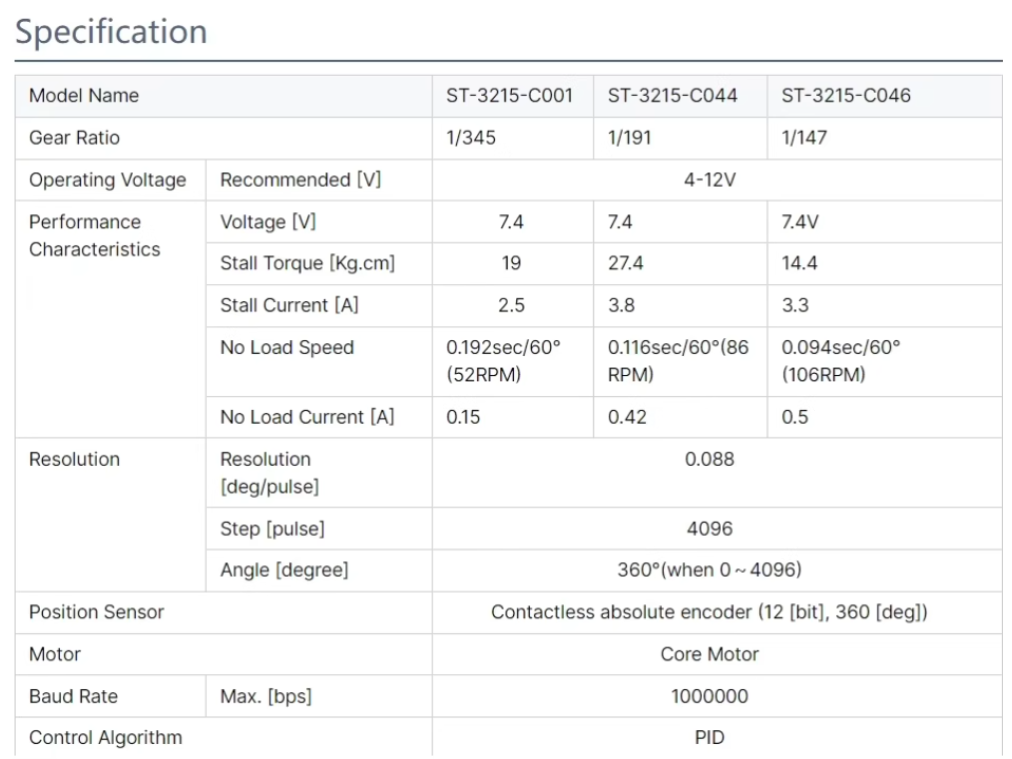Click the ST-3215-C044 column header
The image size is (1012, 759).
tap(672, 96)
